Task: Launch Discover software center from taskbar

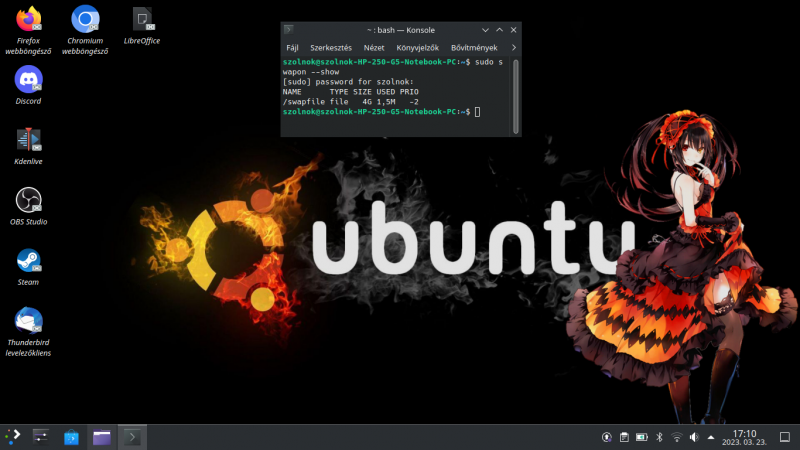Action: pyautogui.click(x=71, y=437)
